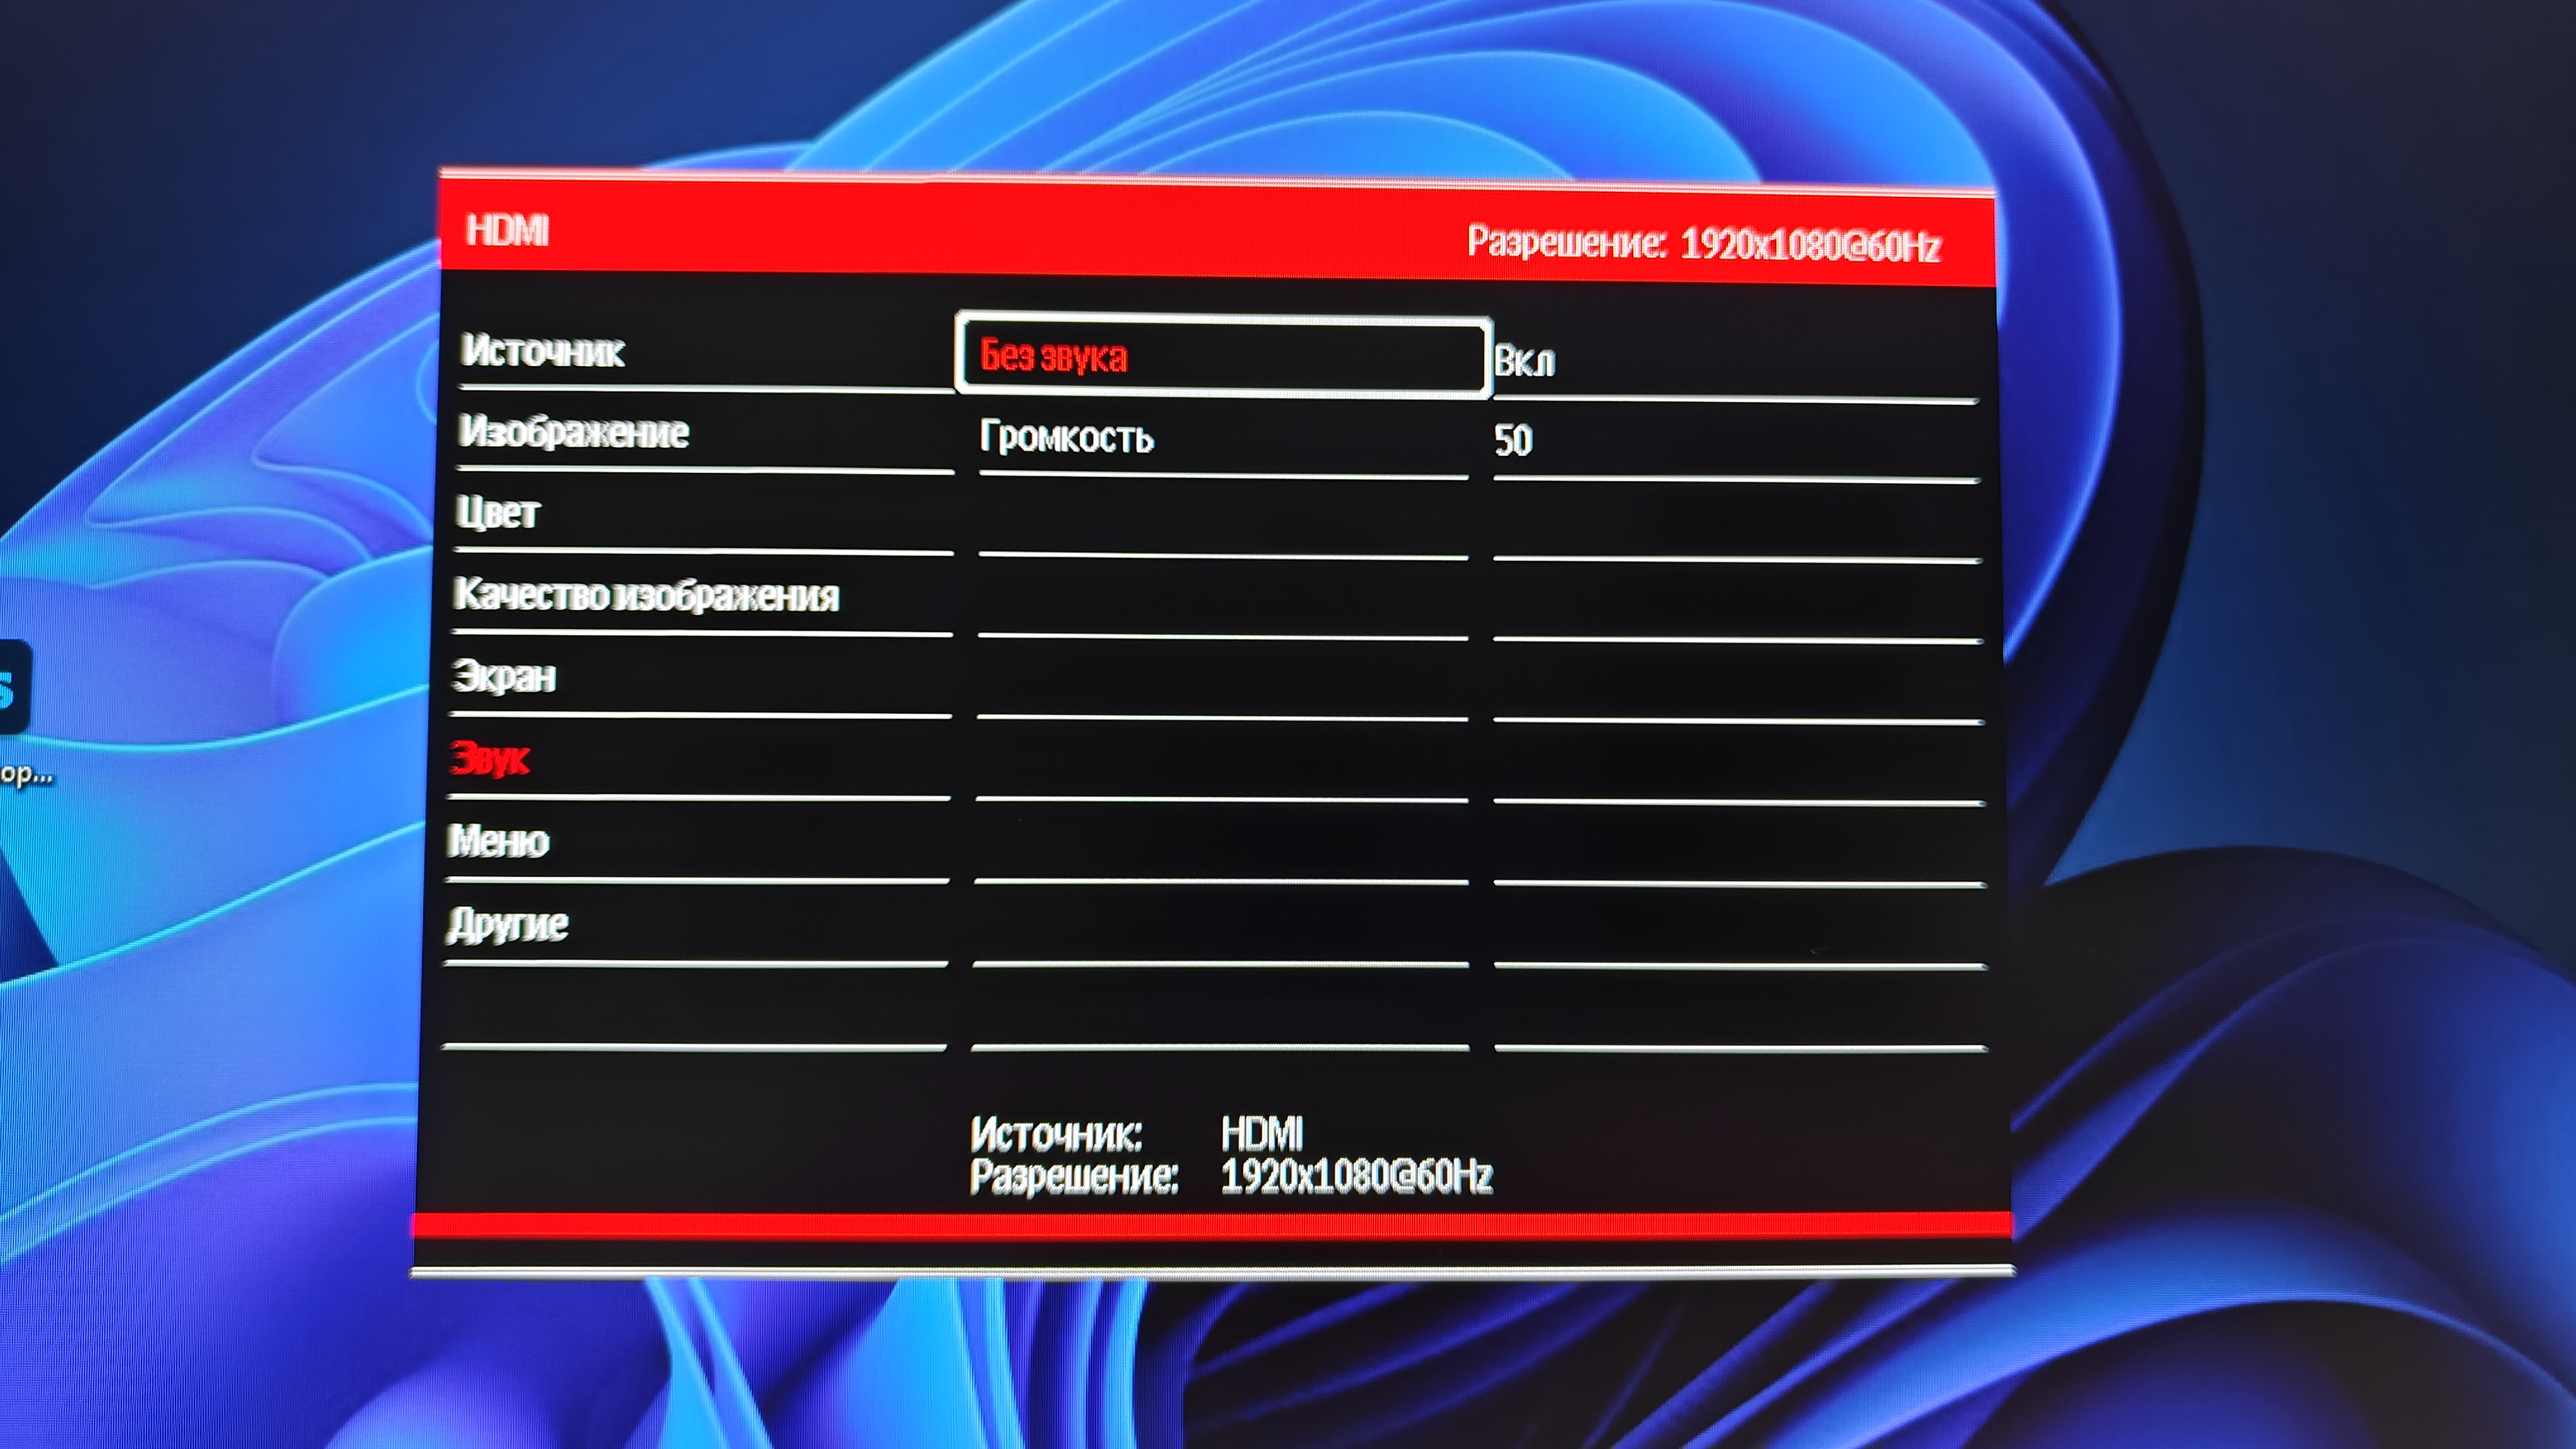Click the footer Разрешение: label
Viewport: 2576px width, 1449px height.
(x=1074, y=1176)
